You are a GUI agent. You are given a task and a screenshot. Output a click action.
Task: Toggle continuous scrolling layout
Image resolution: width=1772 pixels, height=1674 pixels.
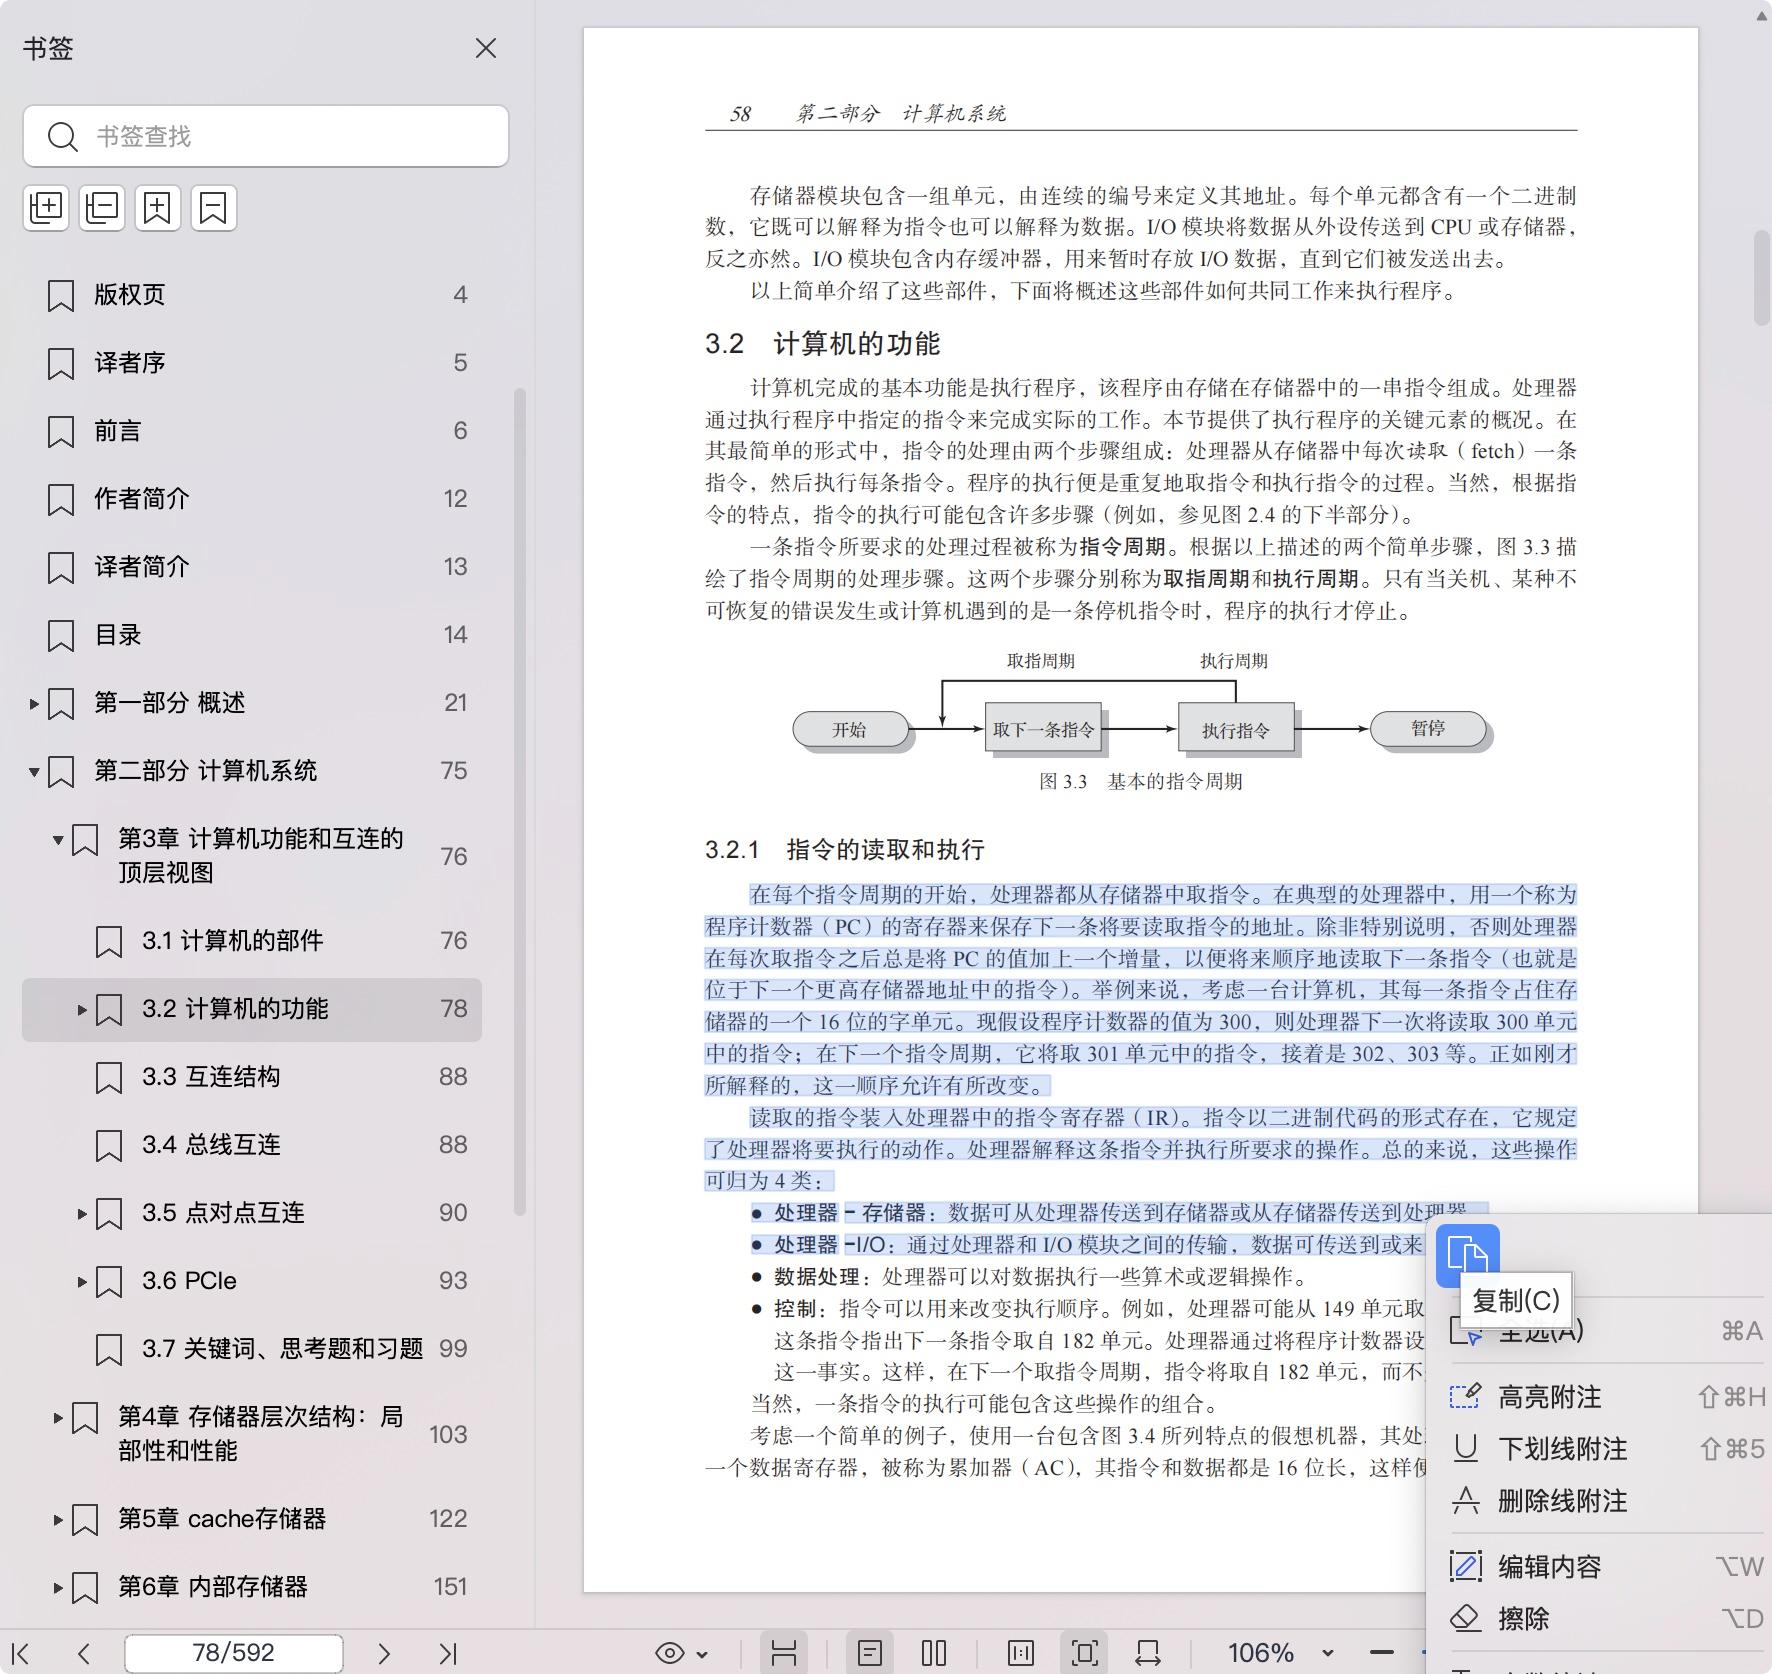click(x=785, y=1652)
